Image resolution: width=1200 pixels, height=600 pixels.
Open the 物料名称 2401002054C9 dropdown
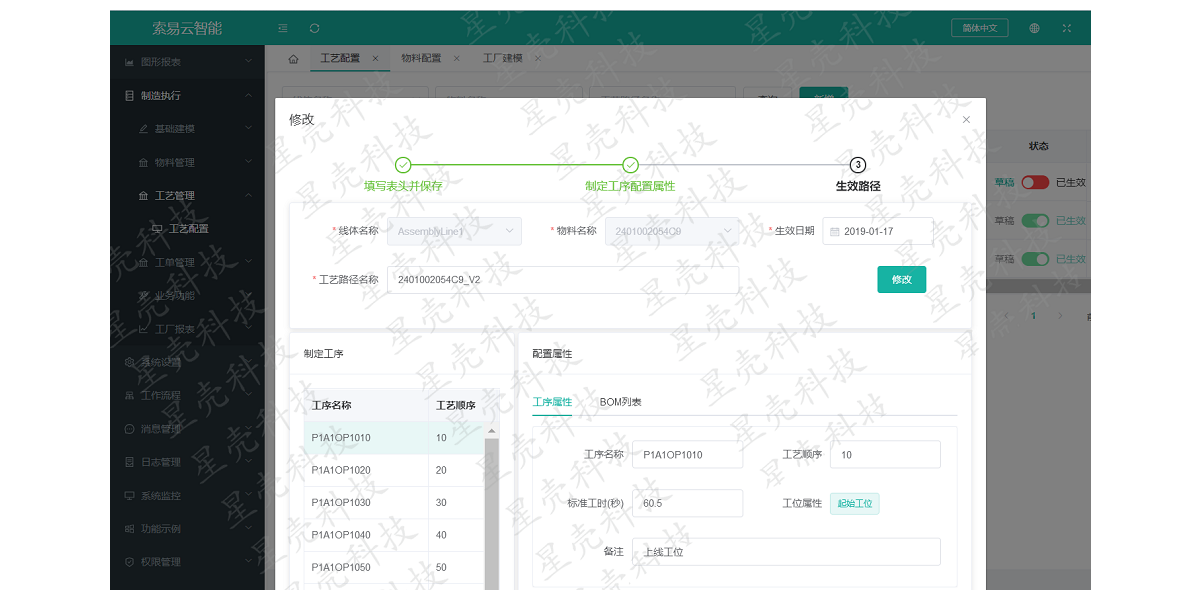(672, 231)
